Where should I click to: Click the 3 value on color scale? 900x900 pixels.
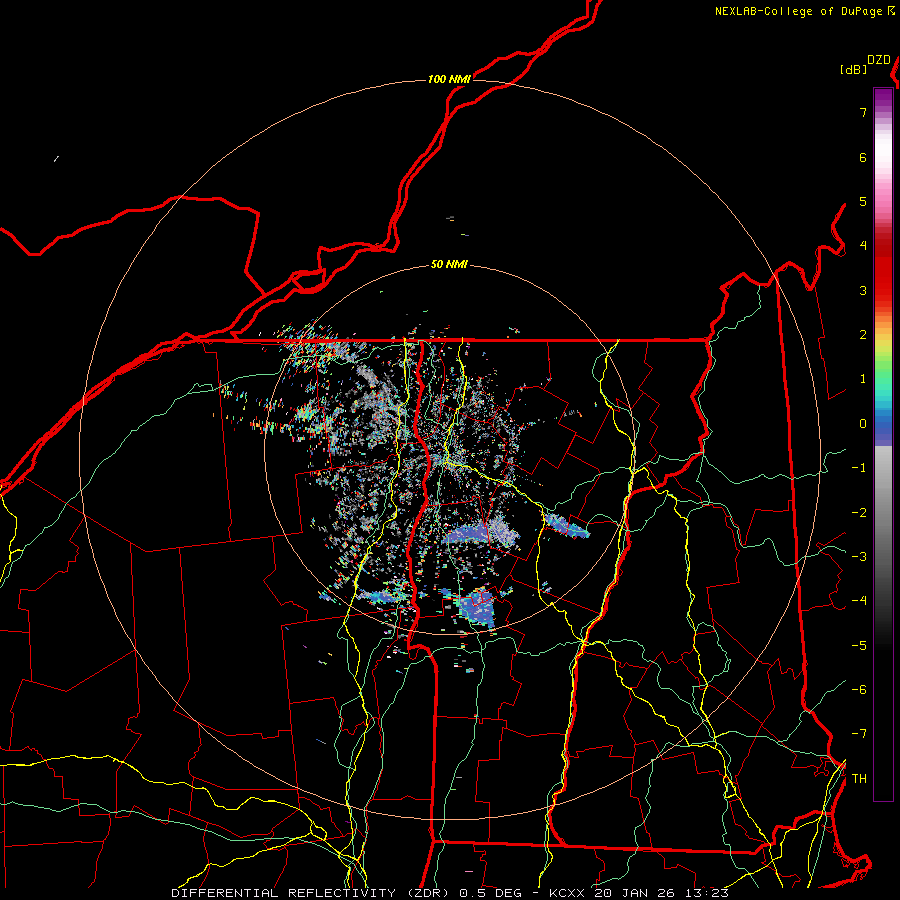[x=863, y=290]
